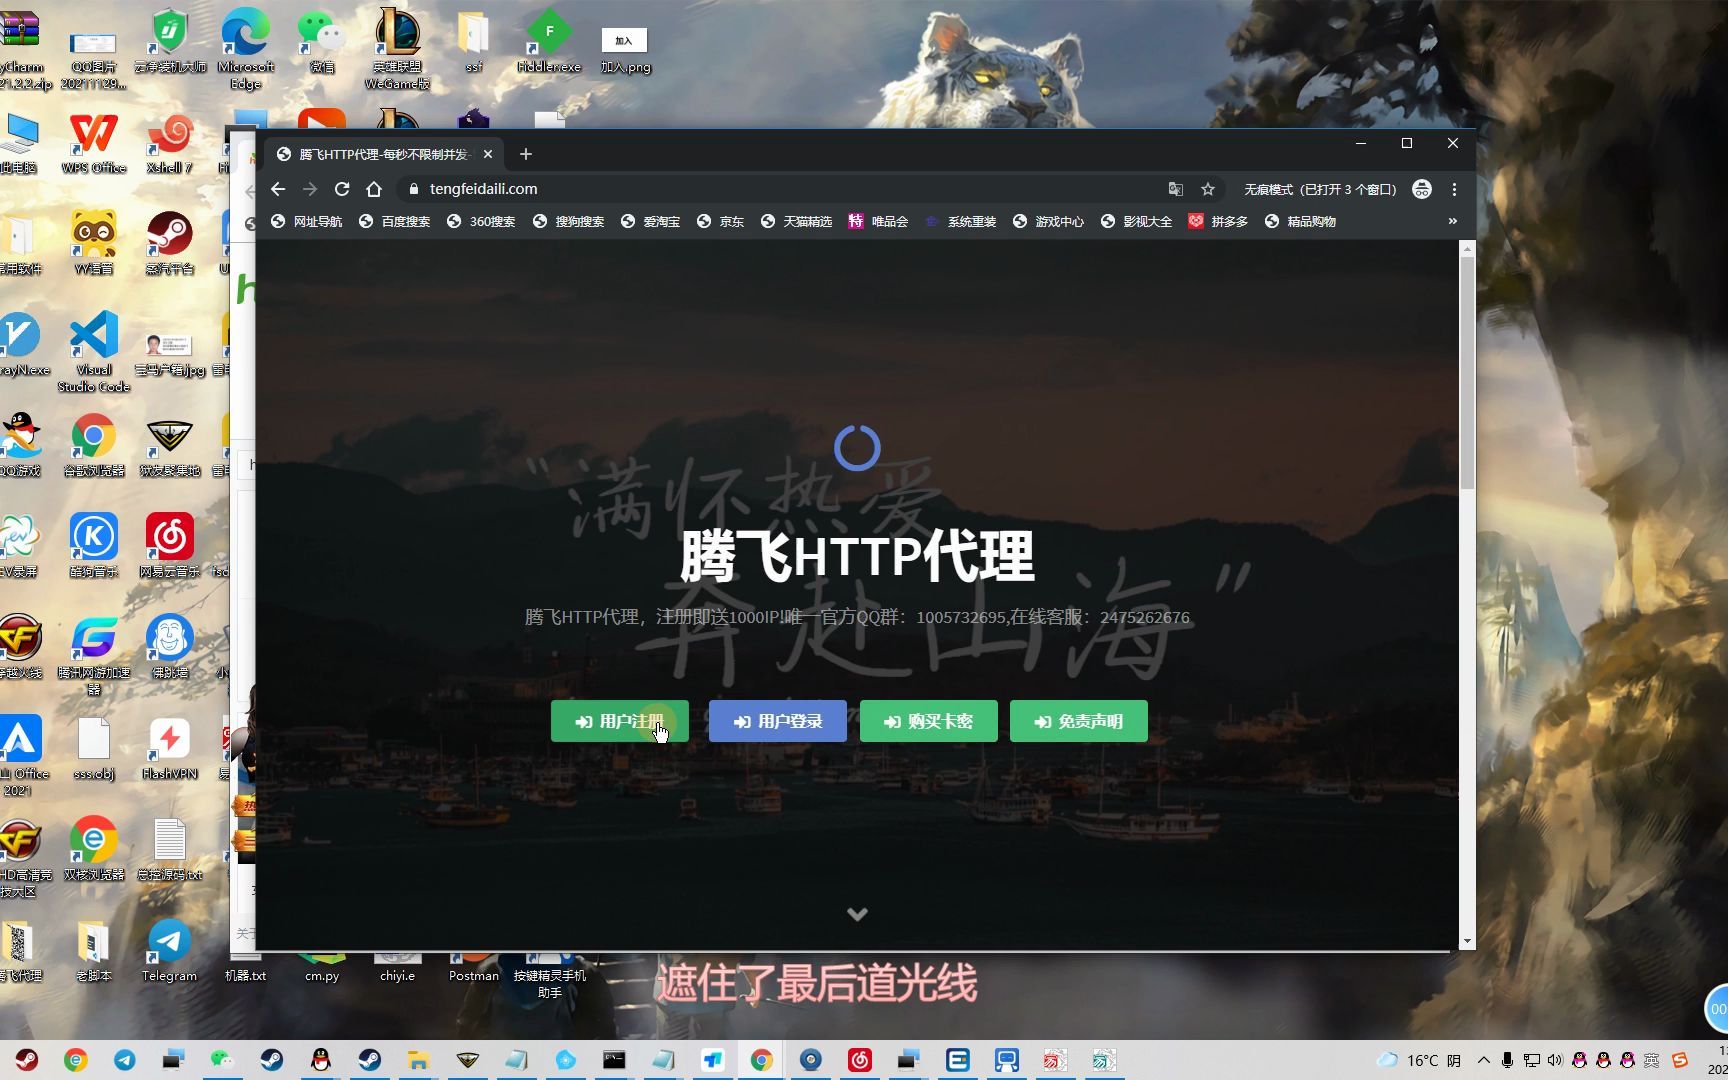
Task: Launch Telegram from the desktop
Action: coord(168,942)
